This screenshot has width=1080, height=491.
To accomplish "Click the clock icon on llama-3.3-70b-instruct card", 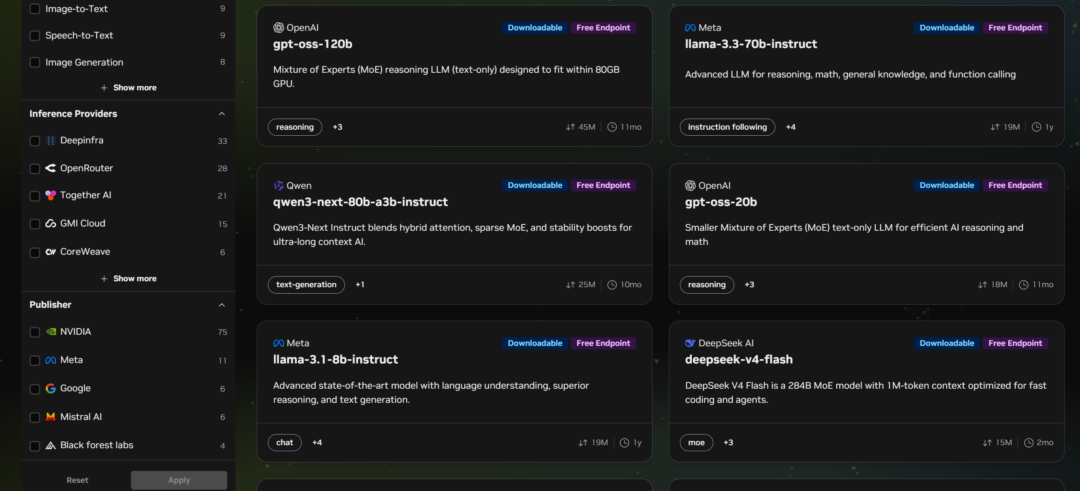I will coord(1037,127).
